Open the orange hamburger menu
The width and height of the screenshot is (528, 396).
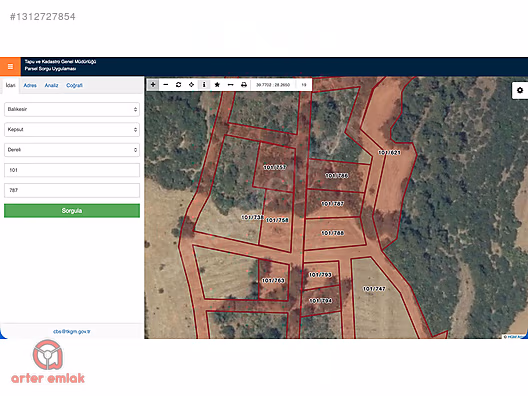10,66
